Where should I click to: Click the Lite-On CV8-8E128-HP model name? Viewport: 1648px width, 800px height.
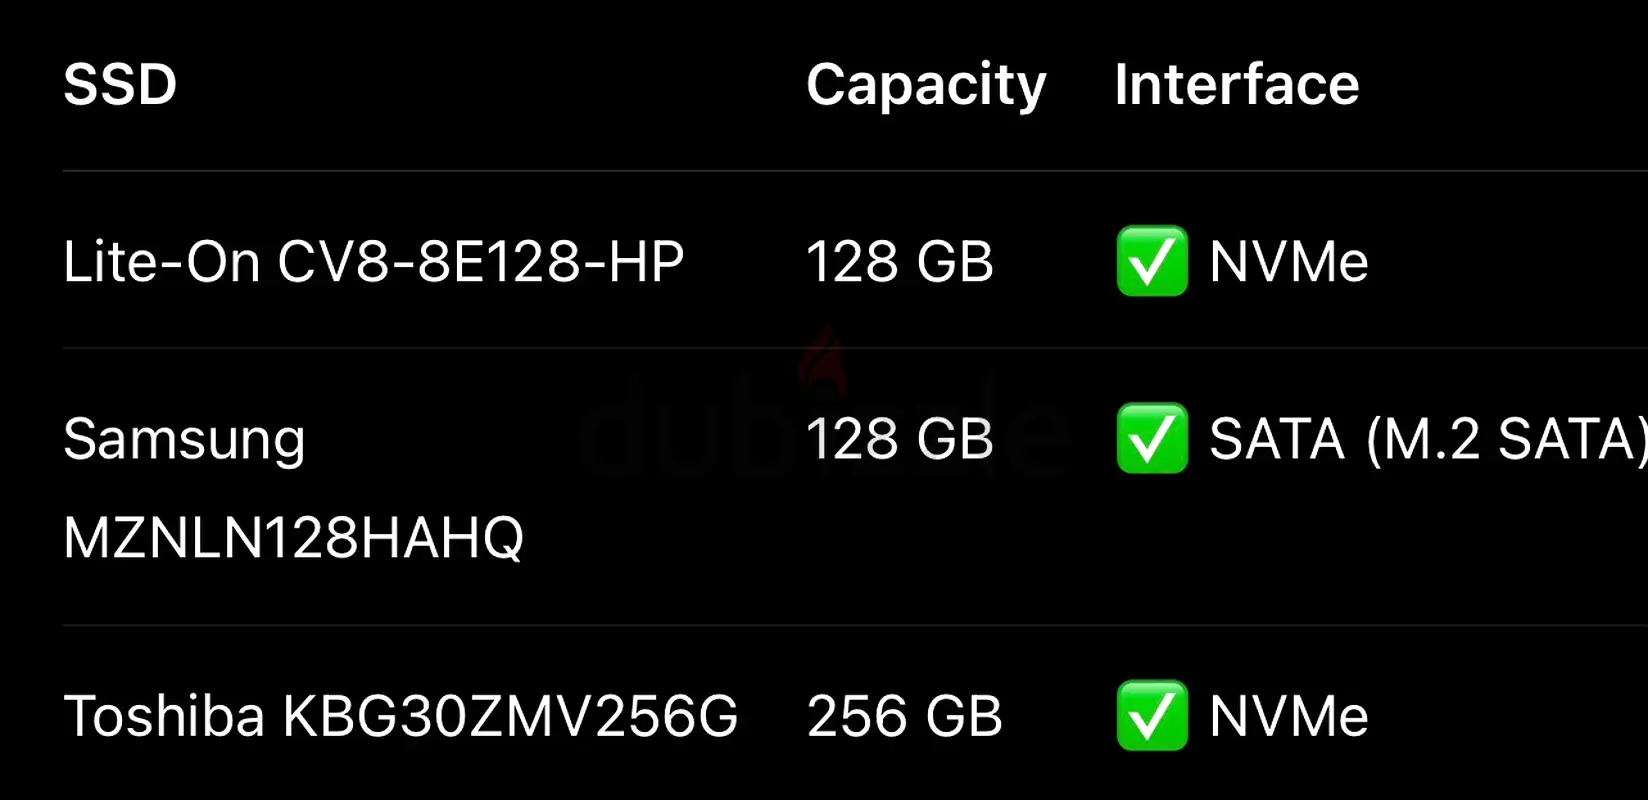pos(374,262)
